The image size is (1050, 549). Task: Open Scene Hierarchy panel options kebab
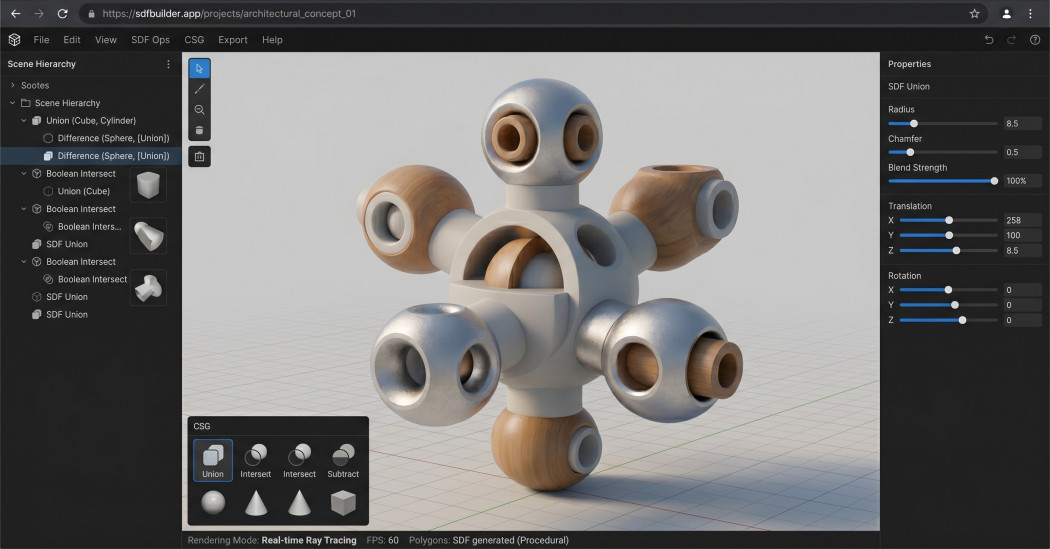[x=168, y=64]
